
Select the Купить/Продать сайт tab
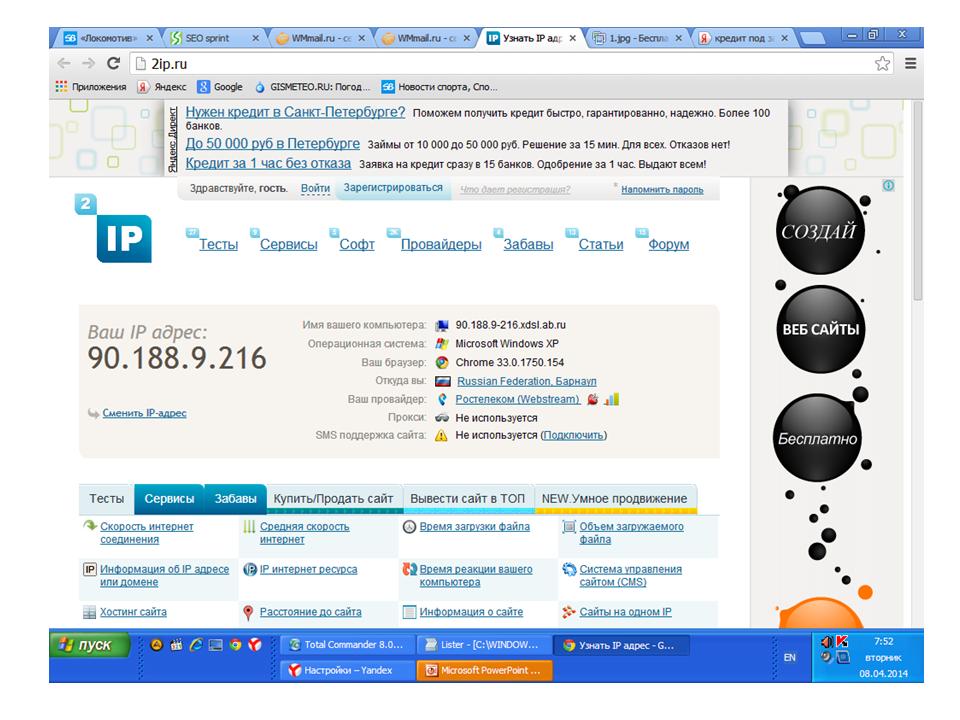coord(334,498)
